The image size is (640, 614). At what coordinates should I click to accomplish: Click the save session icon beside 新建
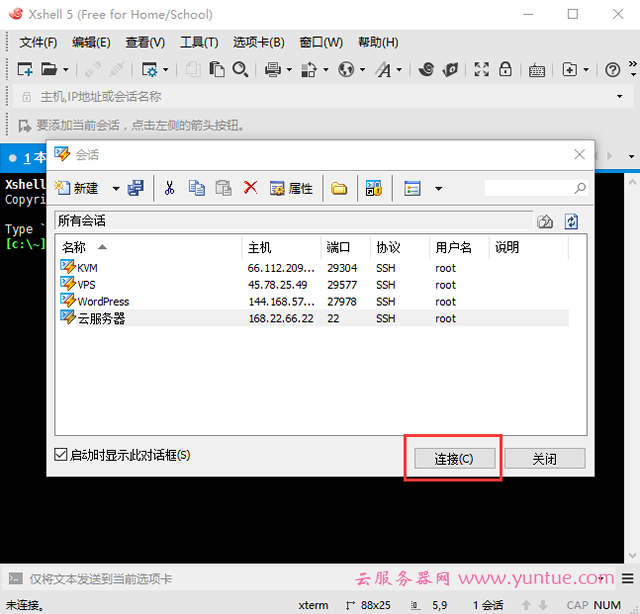coord(136,188)
